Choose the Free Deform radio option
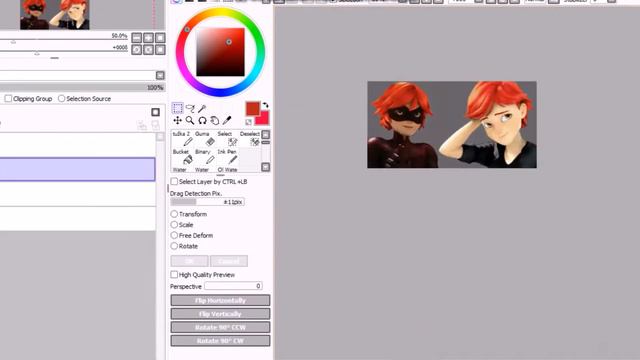640x360 pixels. click(x=174, y=235)
